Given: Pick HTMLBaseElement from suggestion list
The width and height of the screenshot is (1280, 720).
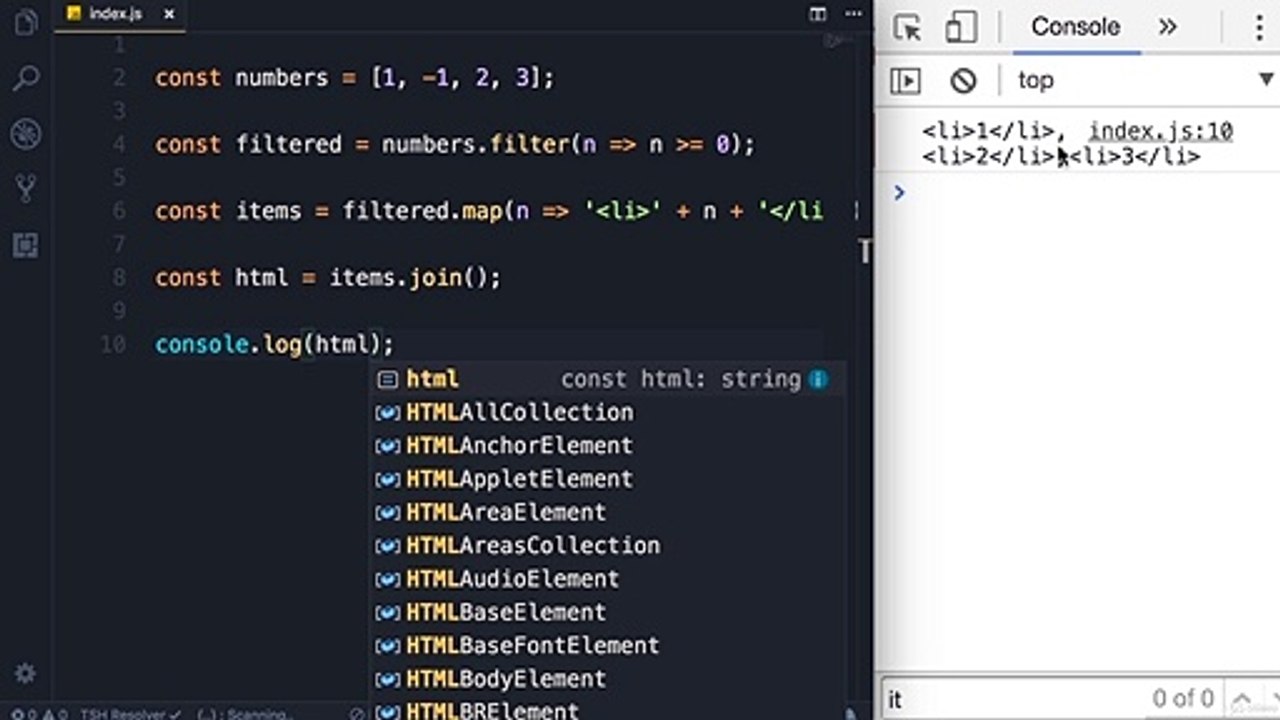Looking at the screenshot, I should point(608,612).
